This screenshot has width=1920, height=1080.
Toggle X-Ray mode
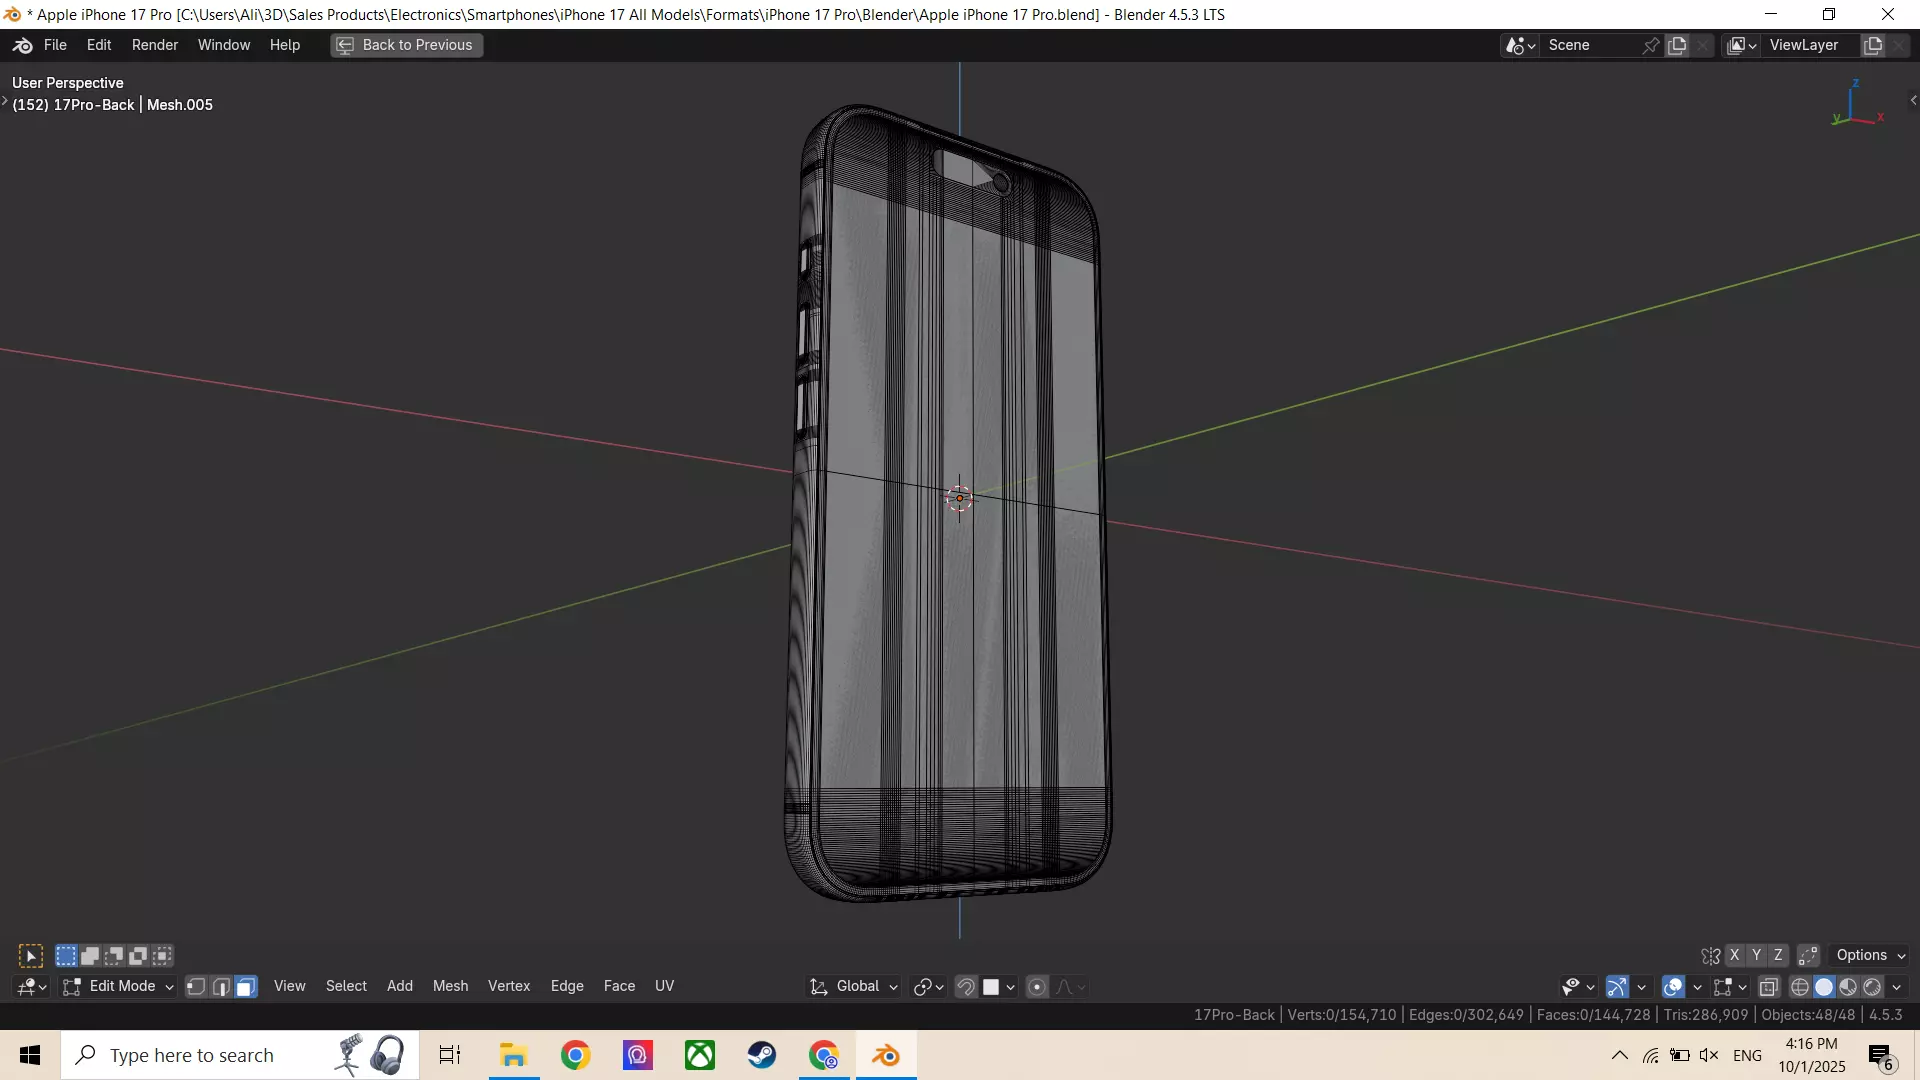[x=1769, y=987]
